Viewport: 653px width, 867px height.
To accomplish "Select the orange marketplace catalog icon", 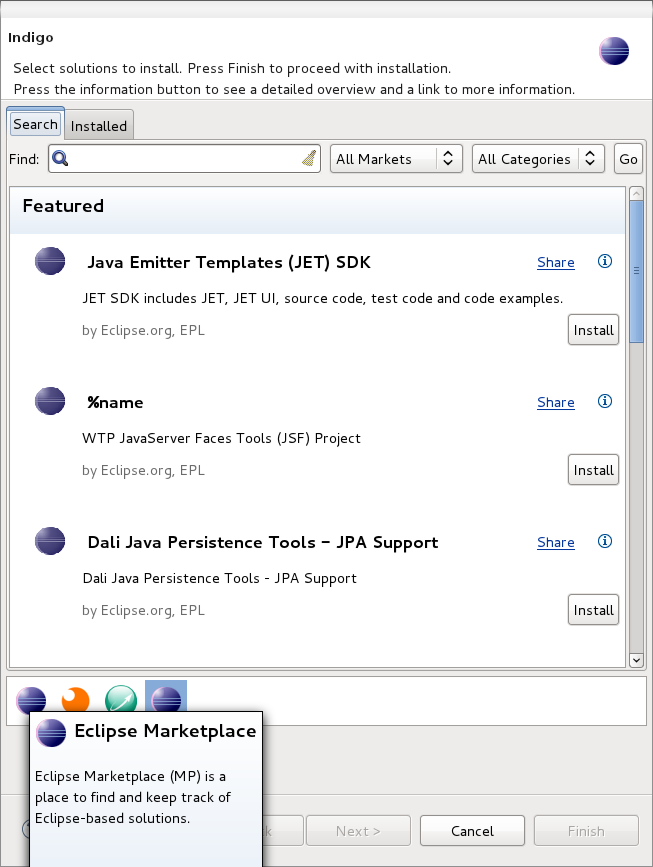I will click(76, 699).
